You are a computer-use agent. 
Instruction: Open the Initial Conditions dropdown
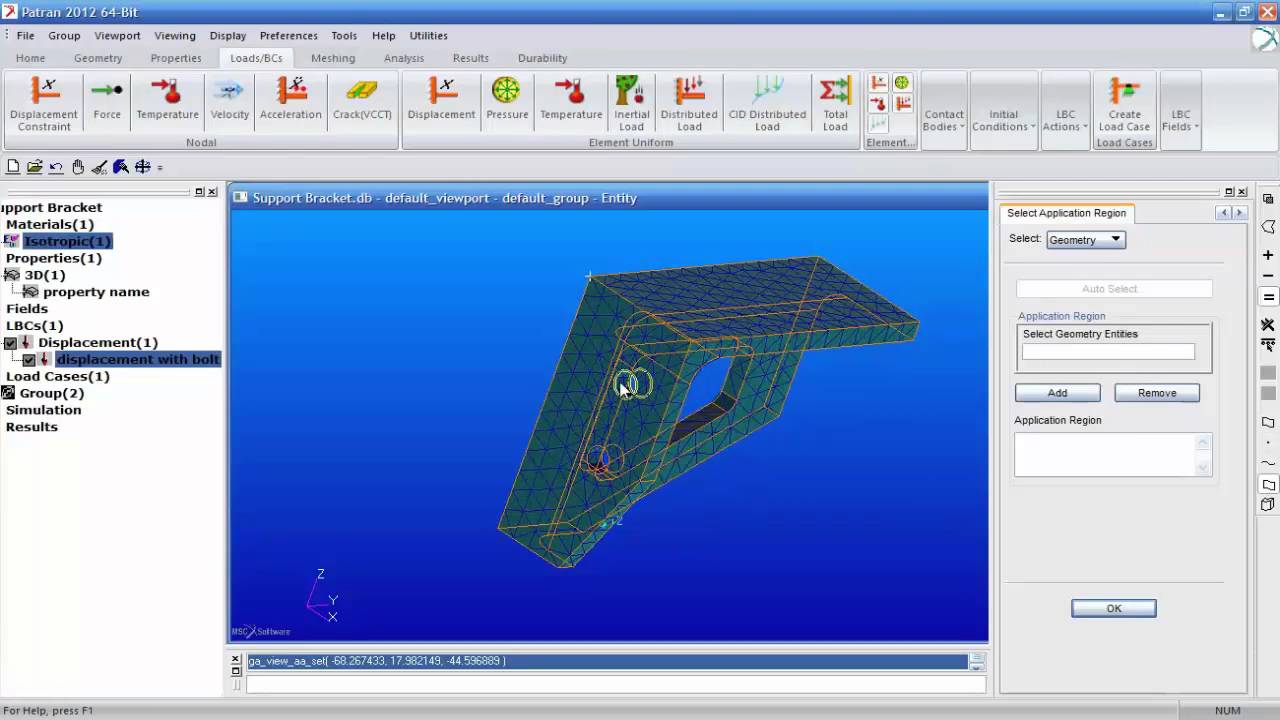[1003, 120]
